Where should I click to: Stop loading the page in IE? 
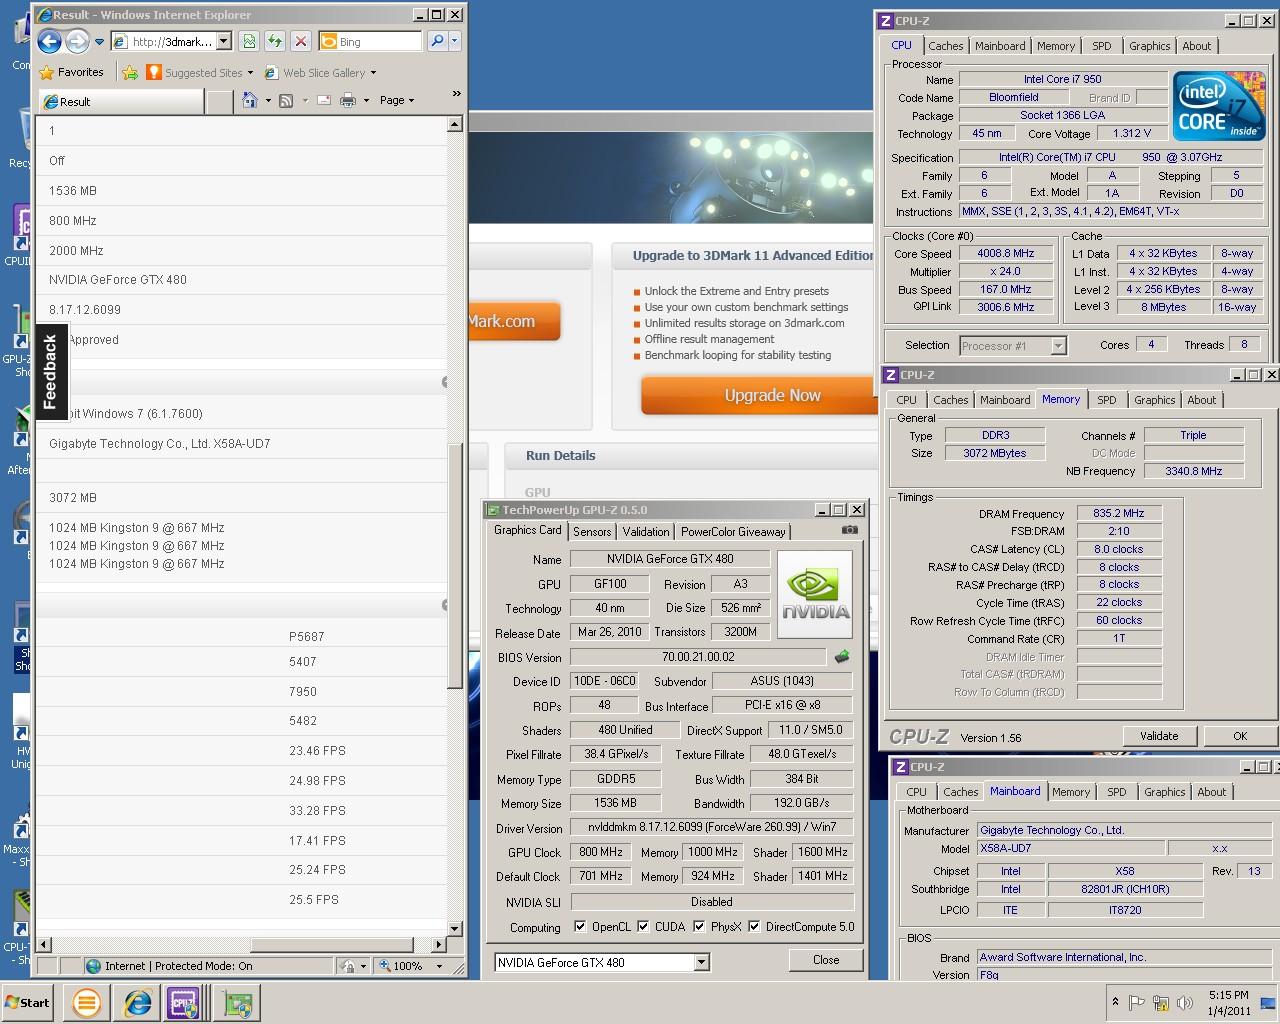(x=300, y=41)
